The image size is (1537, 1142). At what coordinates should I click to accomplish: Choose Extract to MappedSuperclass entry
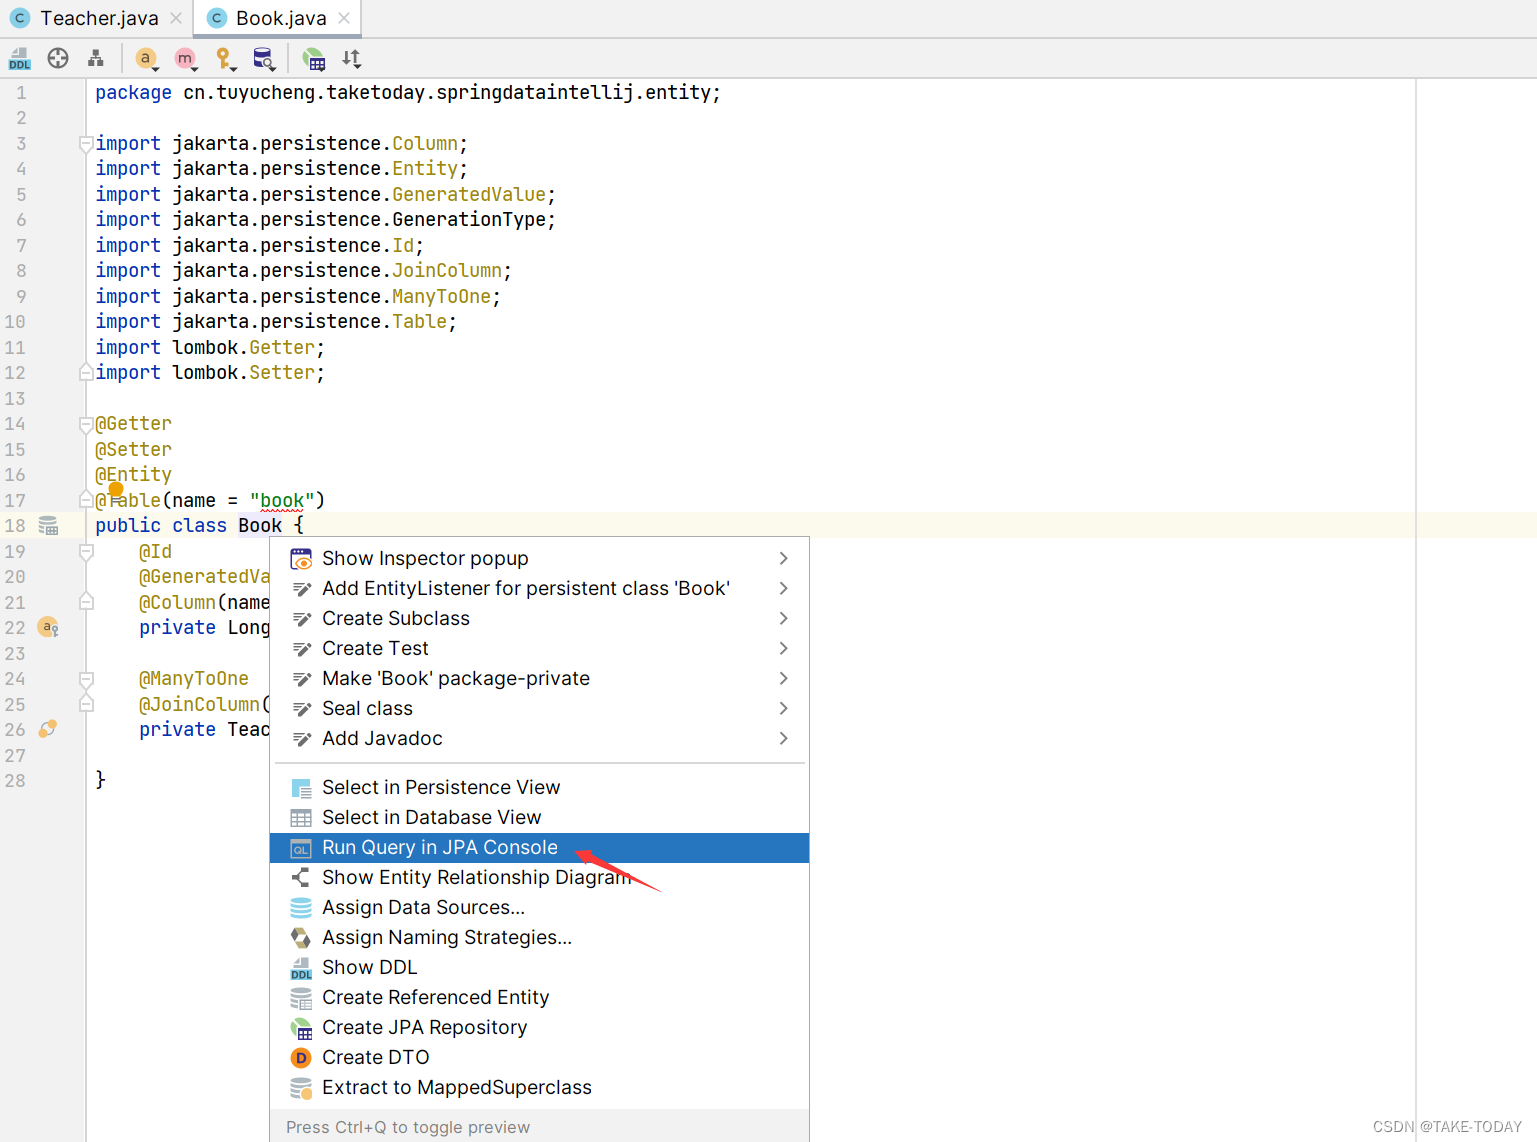539,1087
